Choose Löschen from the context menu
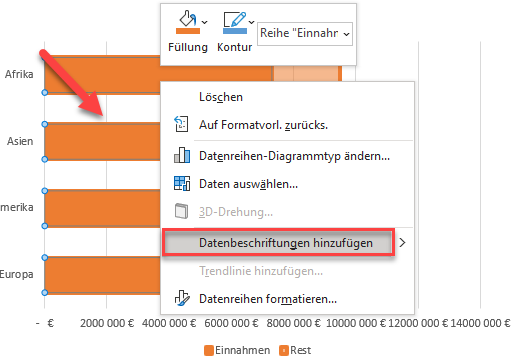This screenshot has width=519, height=362. (x=221, y=97)
